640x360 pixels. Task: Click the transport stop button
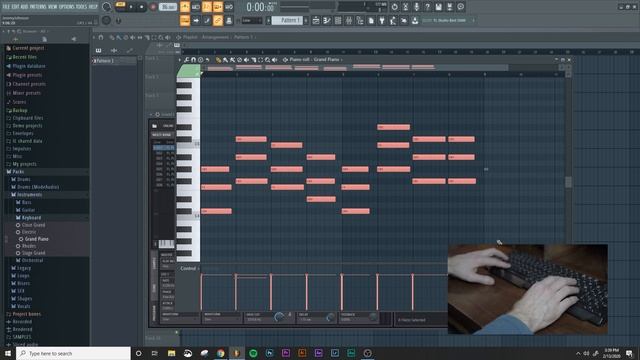(x=142, y=7)
